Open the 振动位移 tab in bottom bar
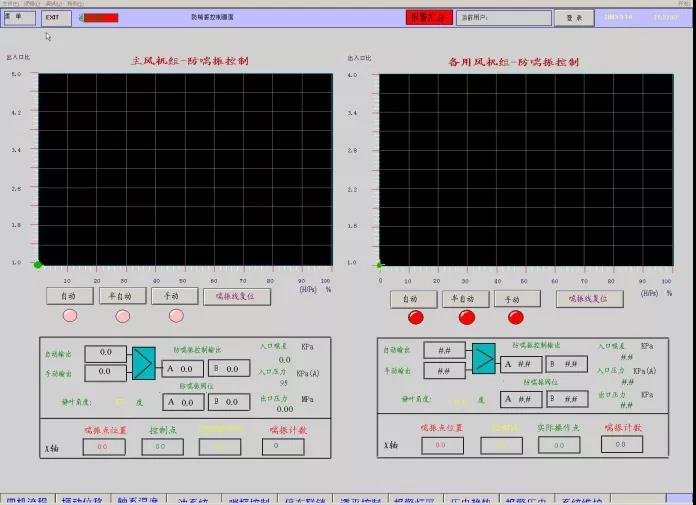Viewport: 696px width, 505px height. click(x=83, y=499)
